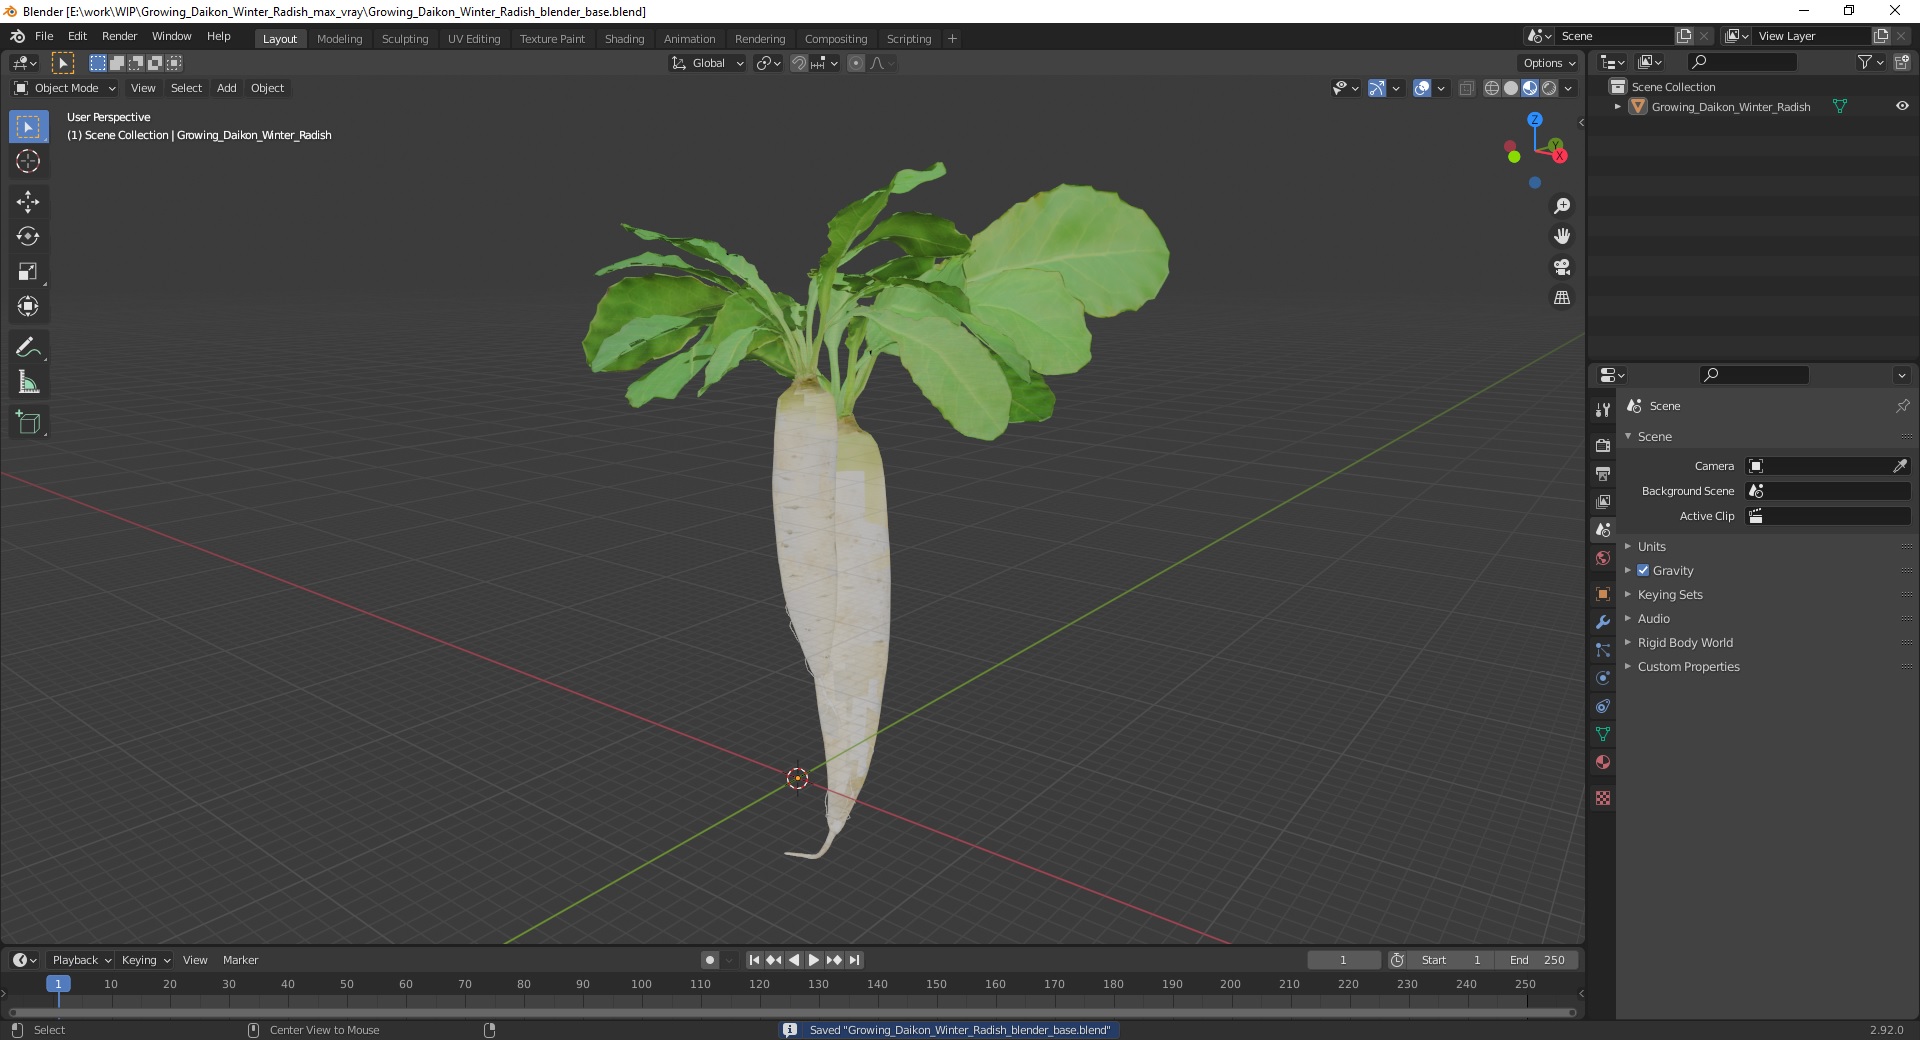Open Texture properties checker tab
The height and width of the screenshot is (1040, 1920).
pos(1603,798)
